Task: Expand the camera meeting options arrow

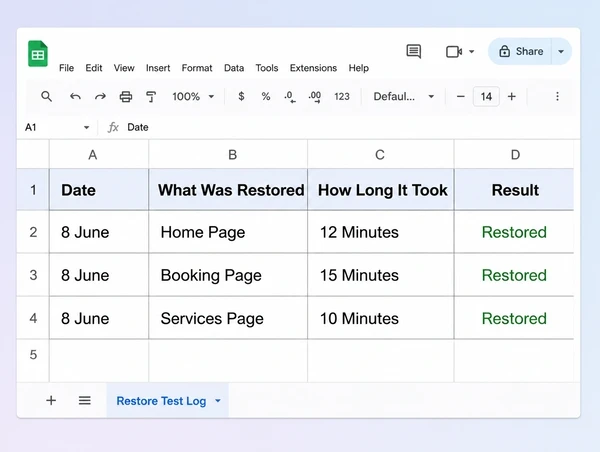Action: pyautogui.click(x=472, y=52)
